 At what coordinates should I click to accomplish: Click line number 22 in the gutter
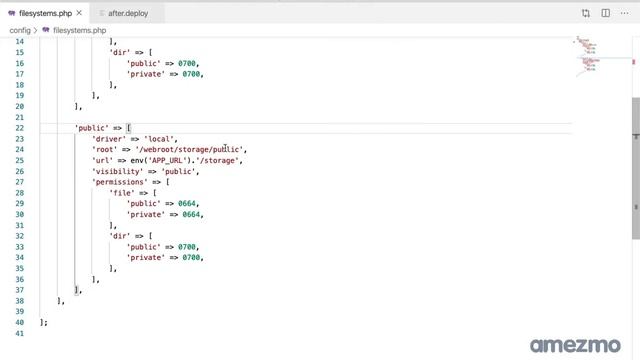pyautogui.click(x=20, y=128)
